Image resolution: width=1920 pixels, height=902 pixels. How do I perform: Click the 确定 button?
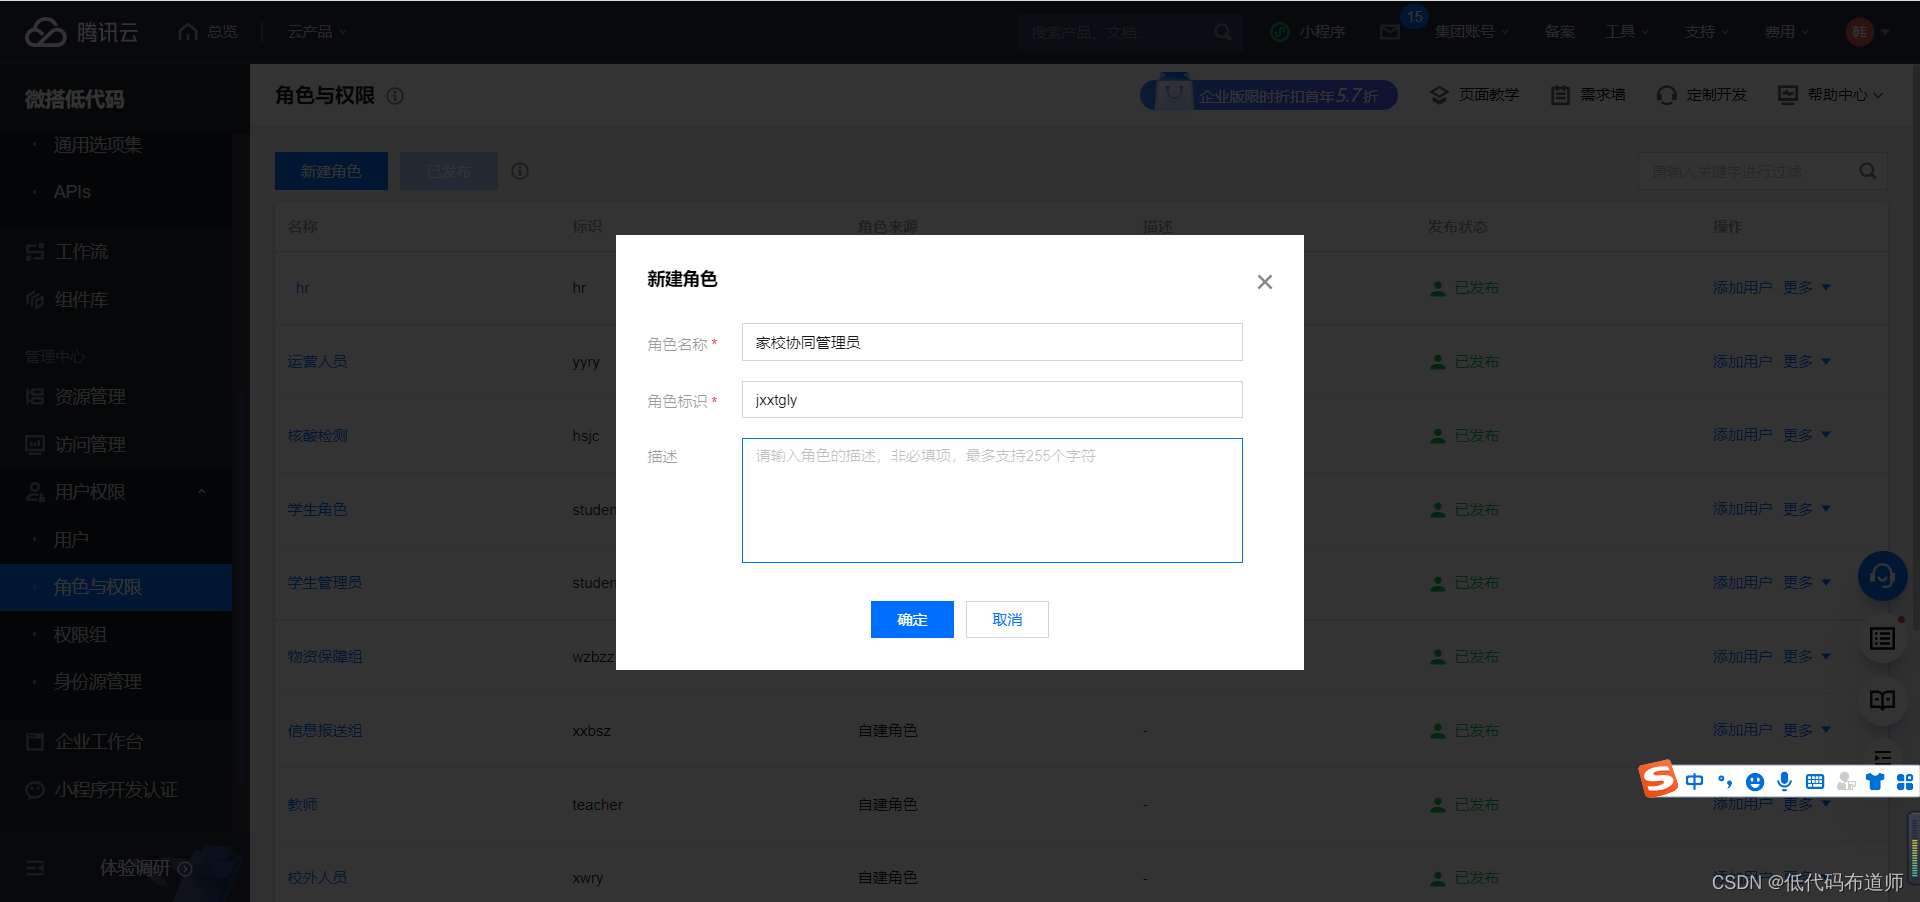912,619
